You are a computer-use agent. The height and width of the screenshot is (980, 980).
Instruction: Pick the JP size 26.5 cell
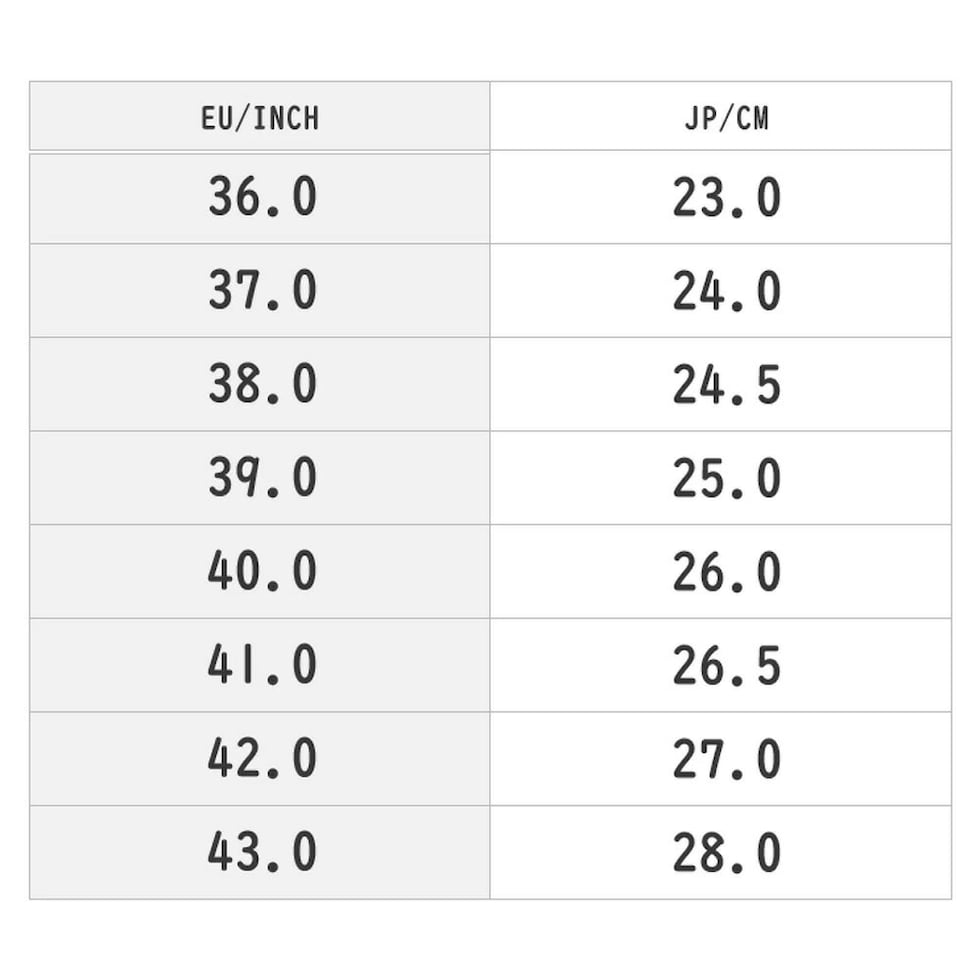pos(726,665)
